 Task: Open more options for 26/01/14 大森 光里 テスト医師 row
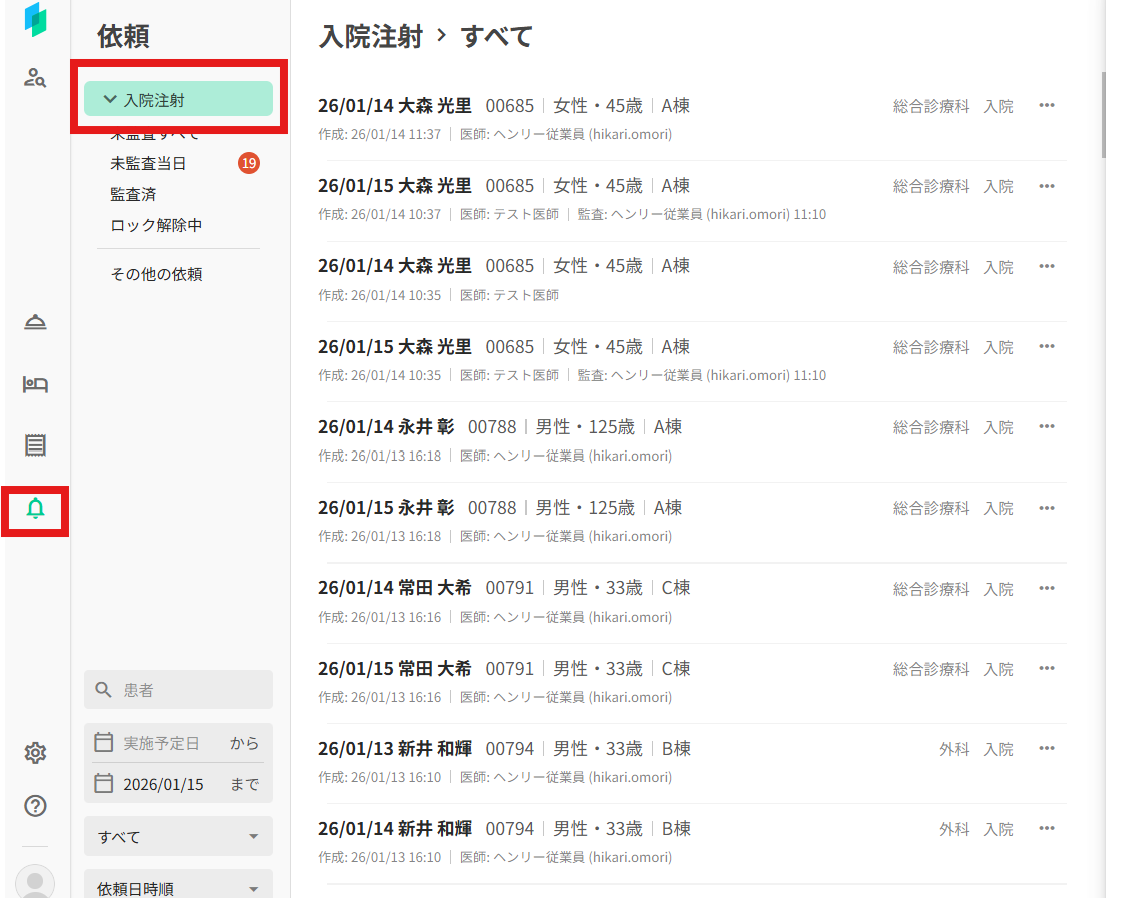(x=1047, y=266)
